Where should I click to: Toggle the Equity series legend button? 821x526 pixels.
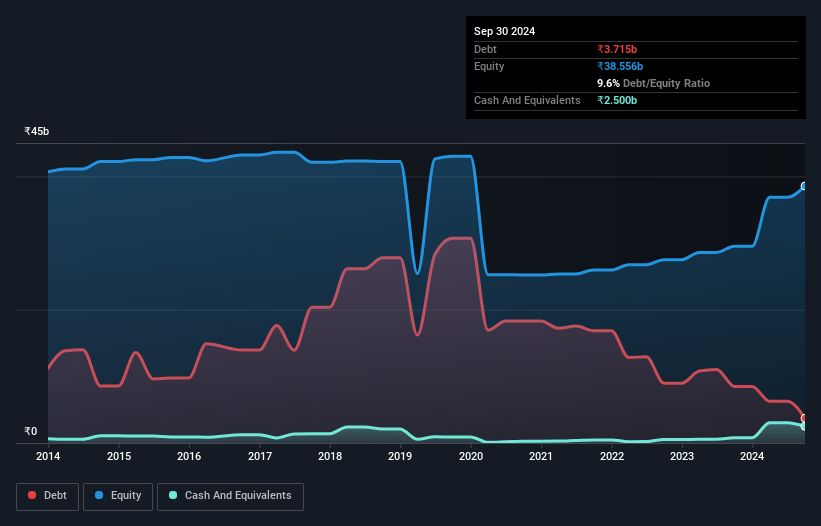(x=118, y=496)
